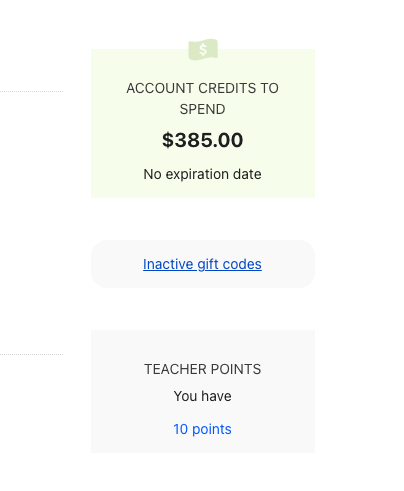The width and height of the screenshot is (404, 491).
Task: Click the word SPEND in the heading
Action: click(202, 109)
